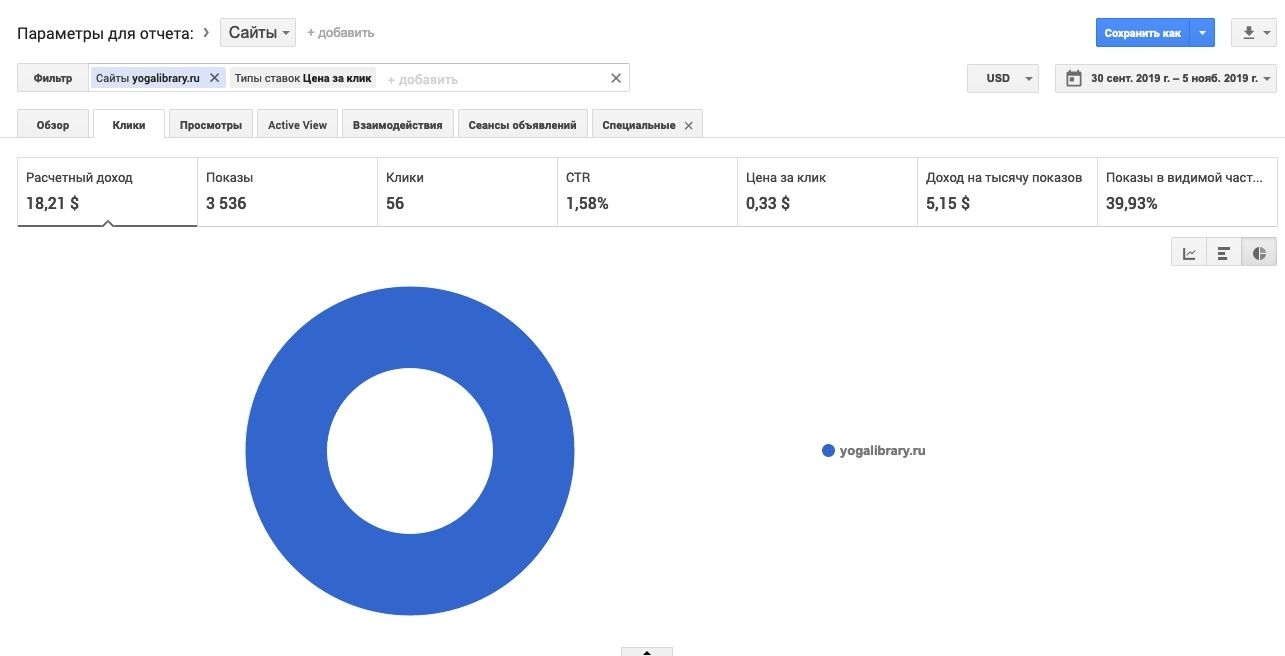
Task: Close the Специальные tab
Action: (687, 125)
